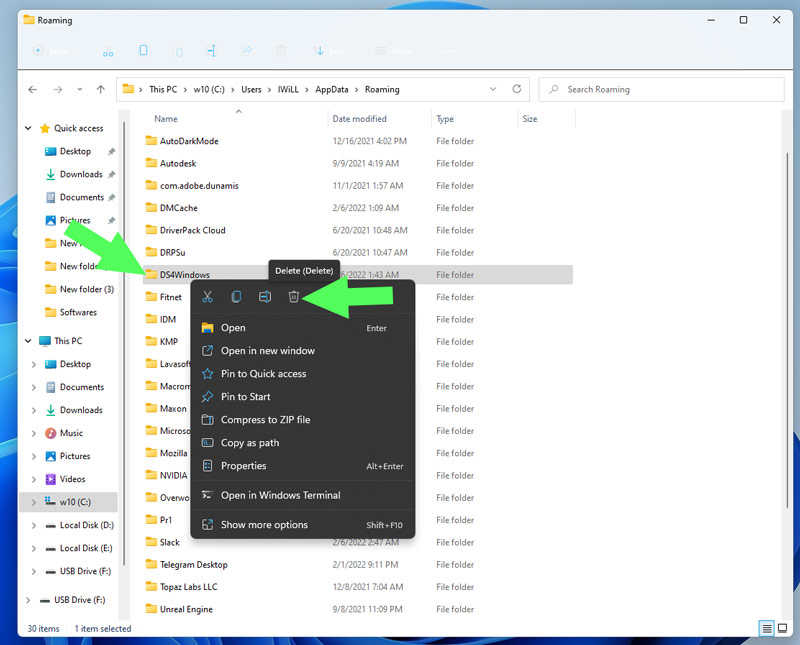Switch to large thumbnails view in status bar
800x645 pixels.
[783, 628]
